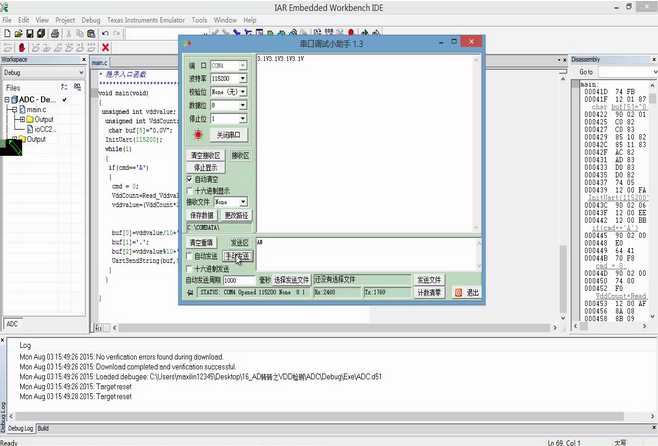Click the debugger Reset icon
This screenshot has width=658, height=446.
pos(8,48)
